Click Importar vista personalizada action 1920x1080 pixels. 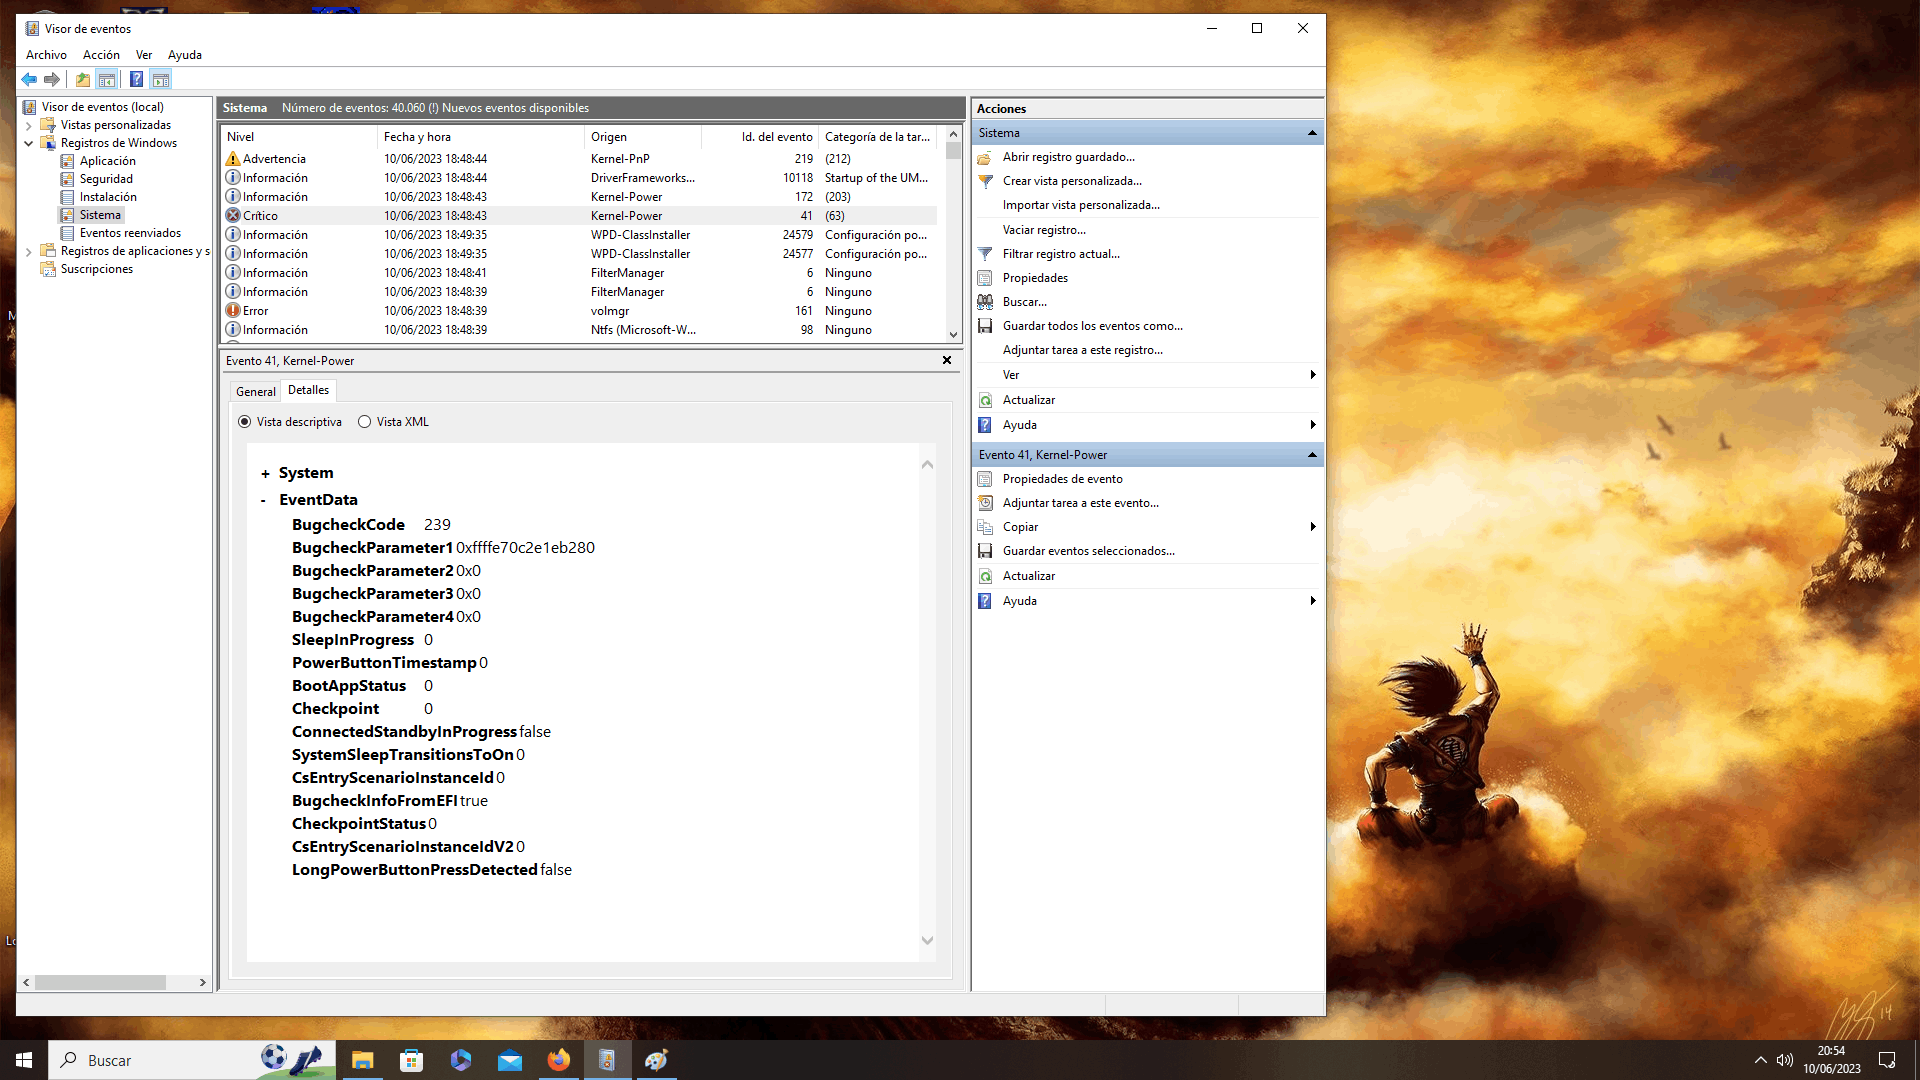click(1081, 206)
